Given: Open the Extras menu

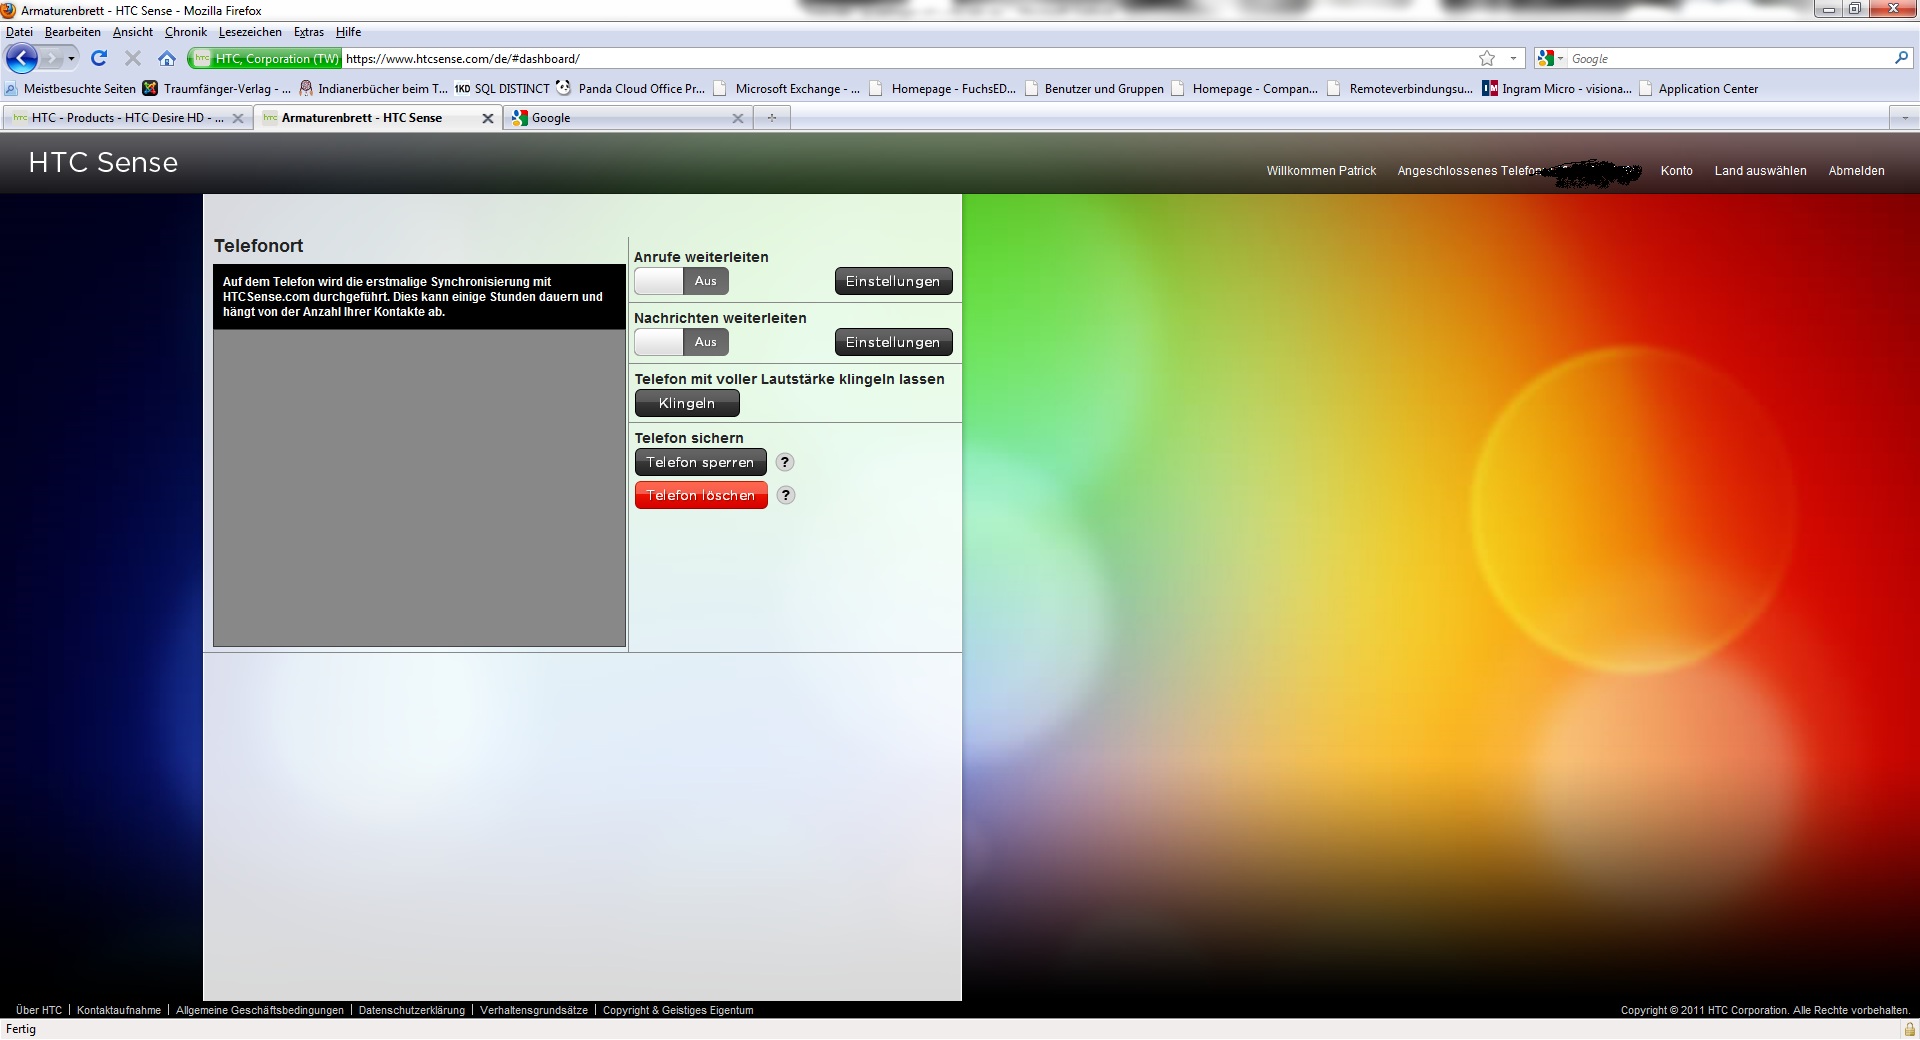Looking at the screenshot, I should pos(309,32).
